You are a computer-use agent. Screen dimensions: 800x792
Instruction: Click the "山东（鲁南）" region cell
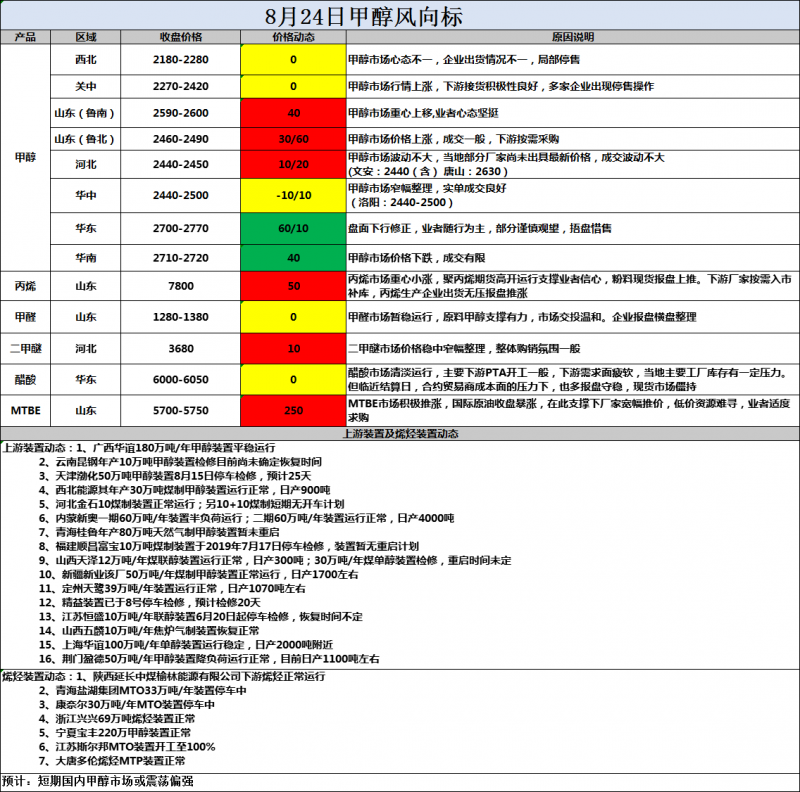click(86, 113)
